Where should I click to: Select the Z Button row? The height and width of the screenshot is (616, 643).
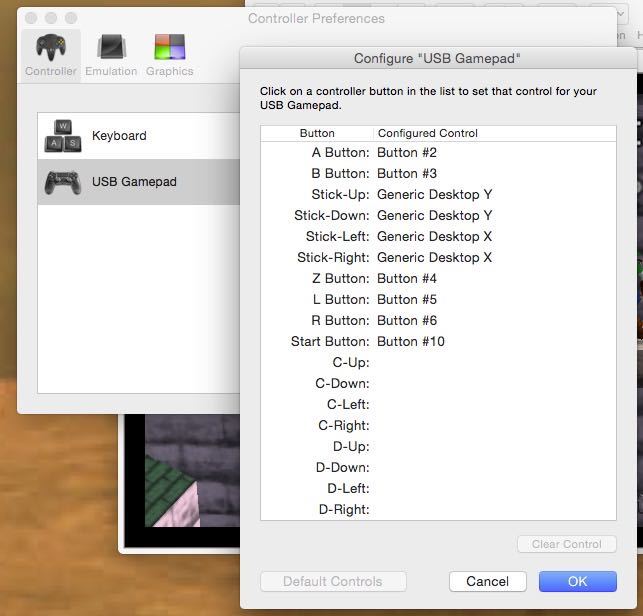(x=438, y=278)
